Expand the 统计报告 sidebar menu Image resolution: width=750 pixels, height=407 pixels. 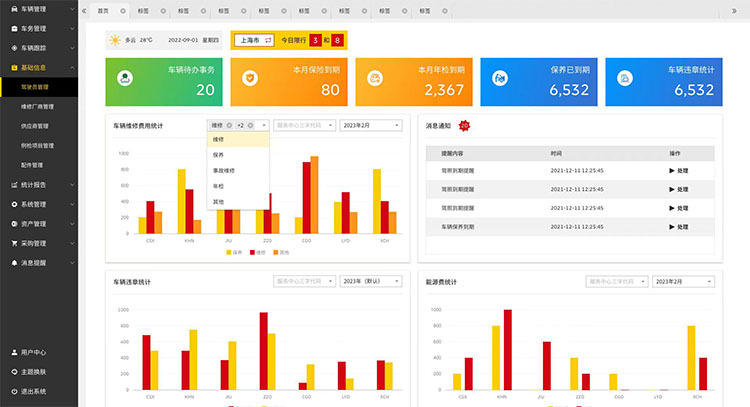[39, 185]
